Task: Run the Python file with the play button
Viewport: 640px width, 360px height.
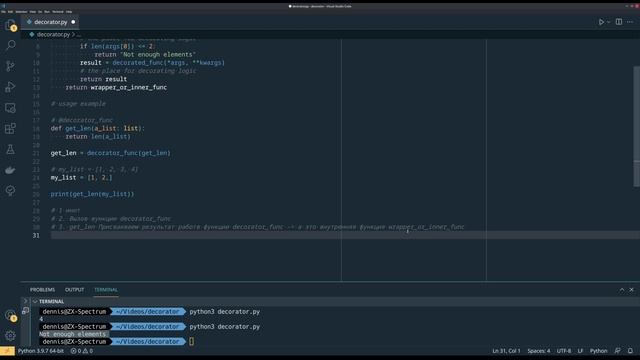Action: coord(601,22)
